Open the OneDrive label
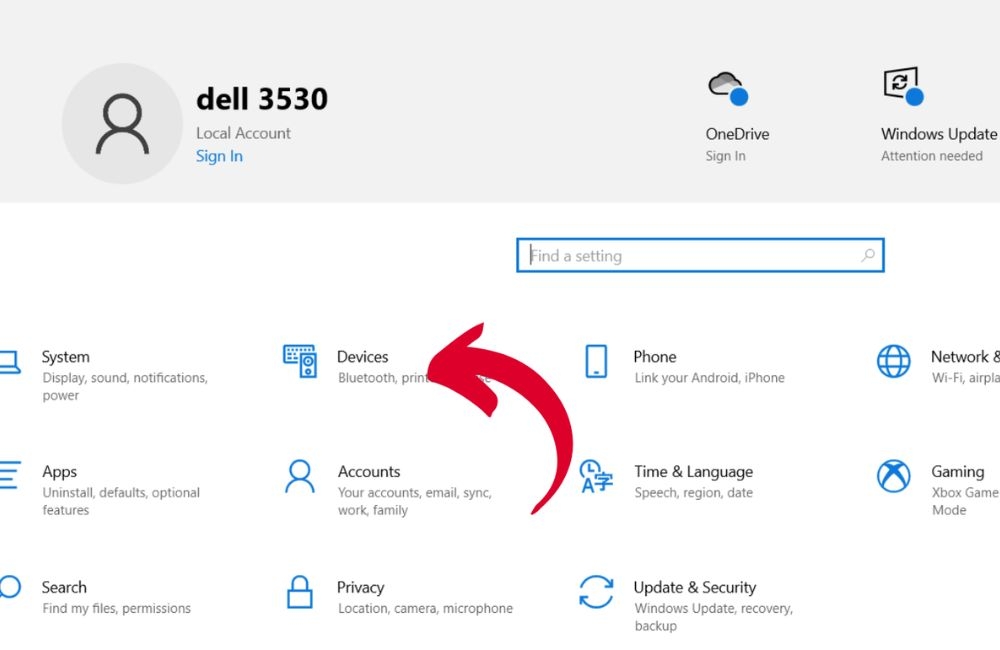The height and width of the screenshot is (650, 1000). tap(737, 135)
